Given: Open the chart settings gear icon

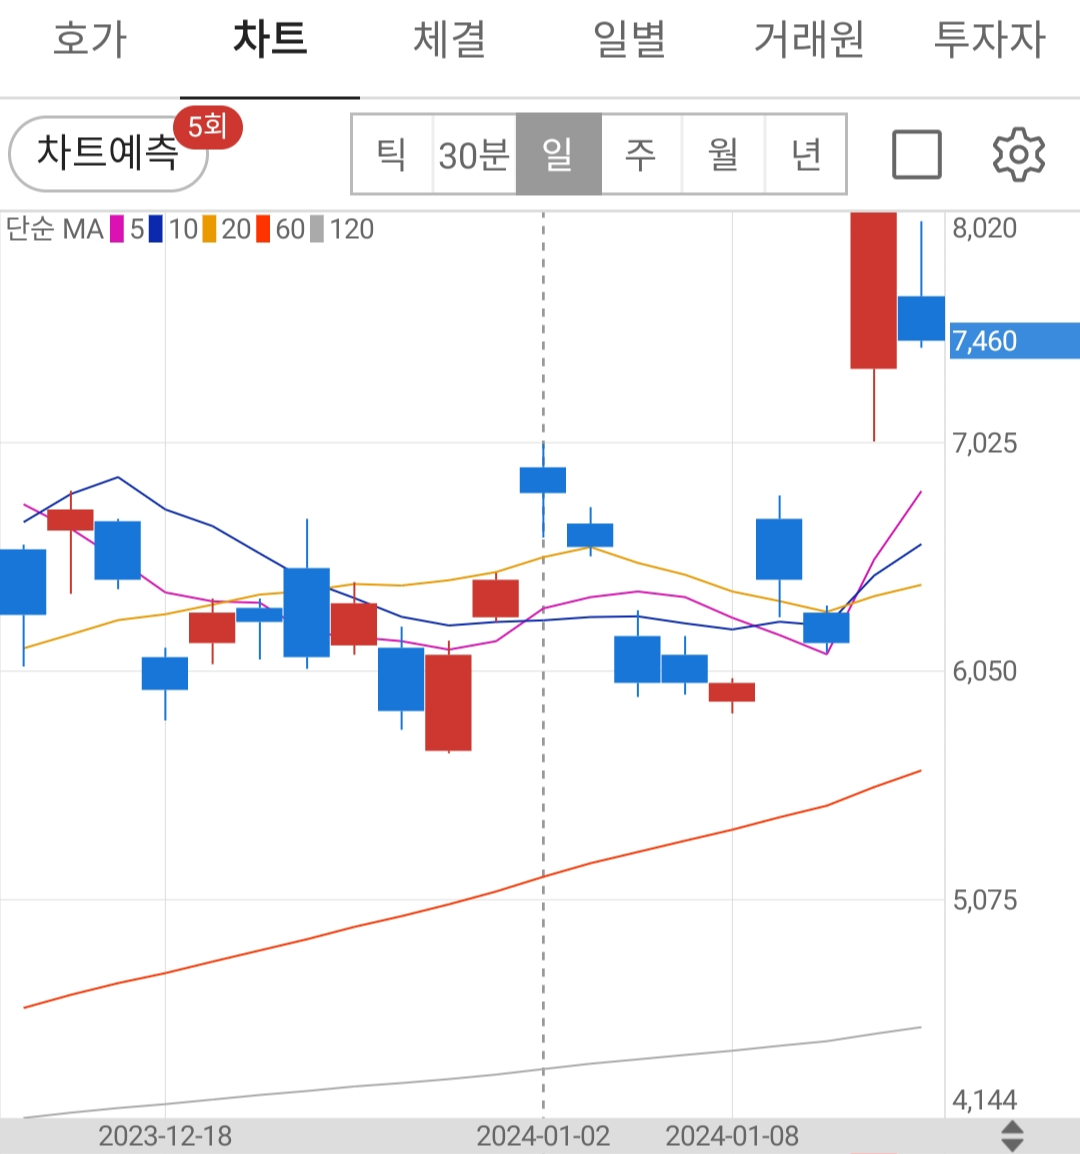Looking at the screenshot, I should (x=1018, y=155).
